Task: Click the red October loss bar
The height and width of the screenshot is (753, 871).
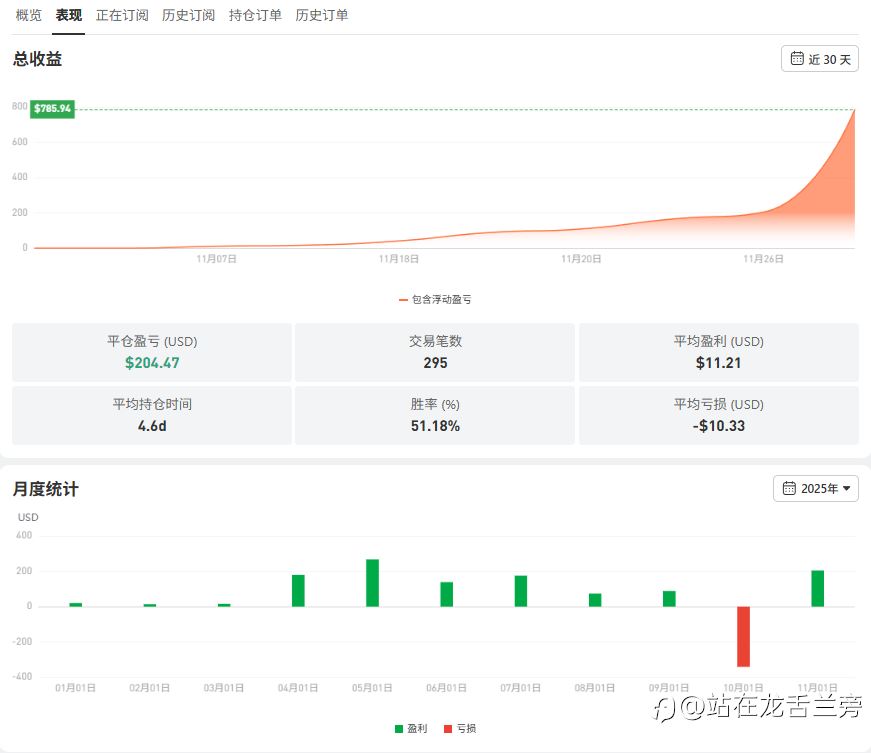Action: (743, 636)
